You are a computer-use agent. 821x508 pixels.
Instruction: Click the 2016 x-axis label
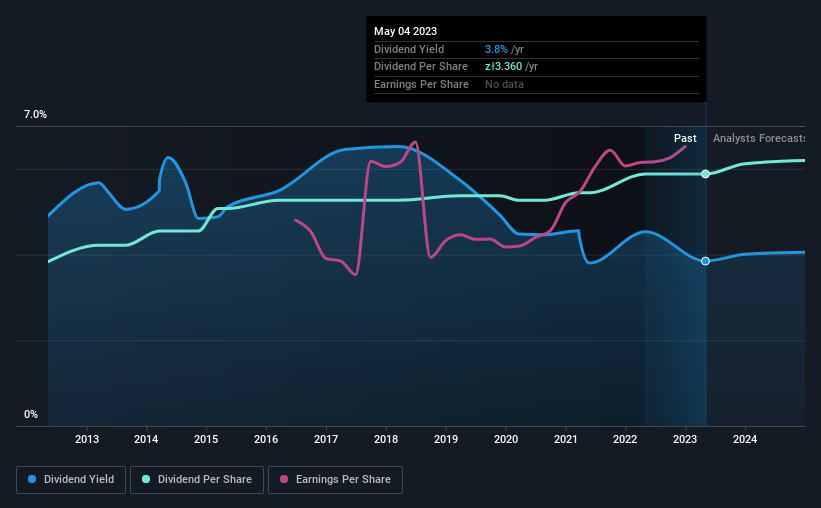266,439
